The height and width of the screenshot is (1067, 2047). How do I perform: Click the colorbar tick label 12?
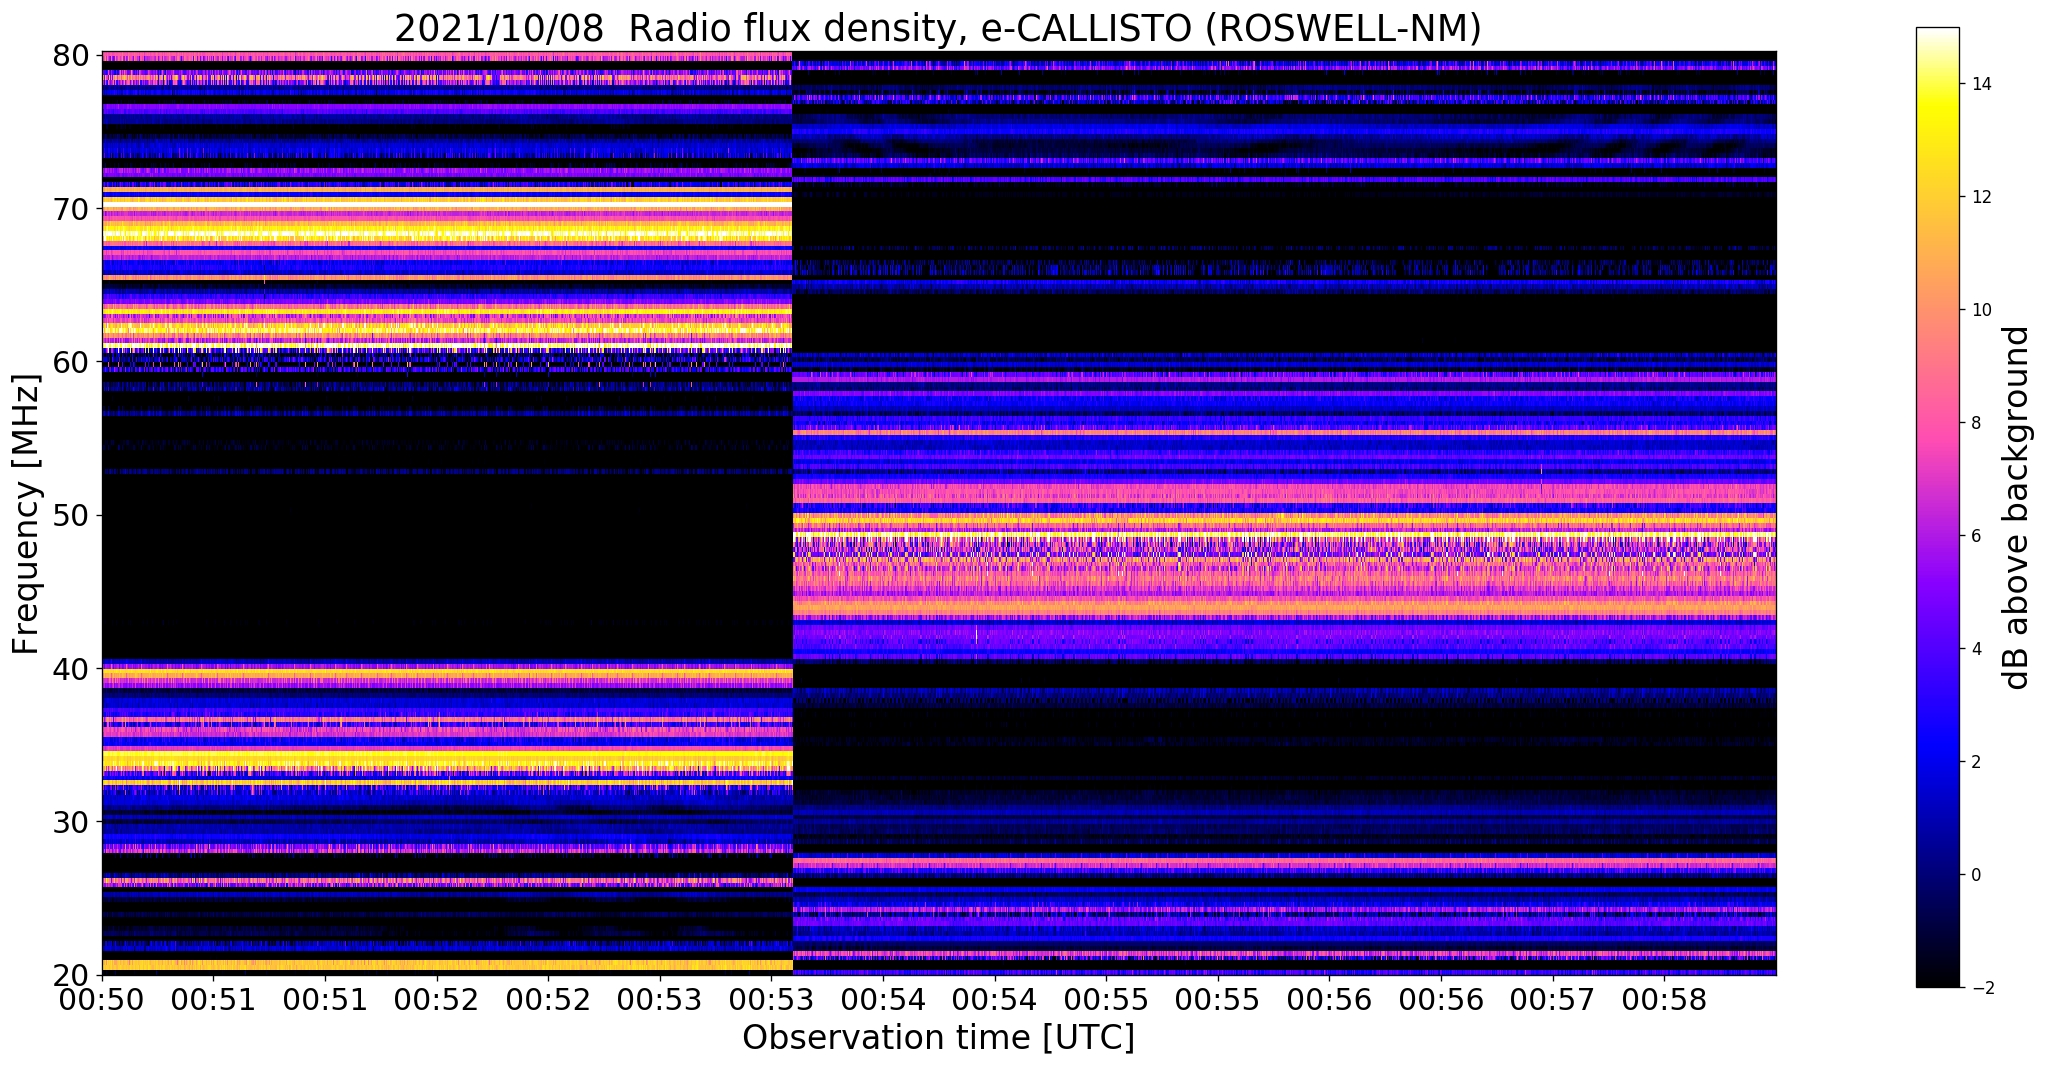1980,197
